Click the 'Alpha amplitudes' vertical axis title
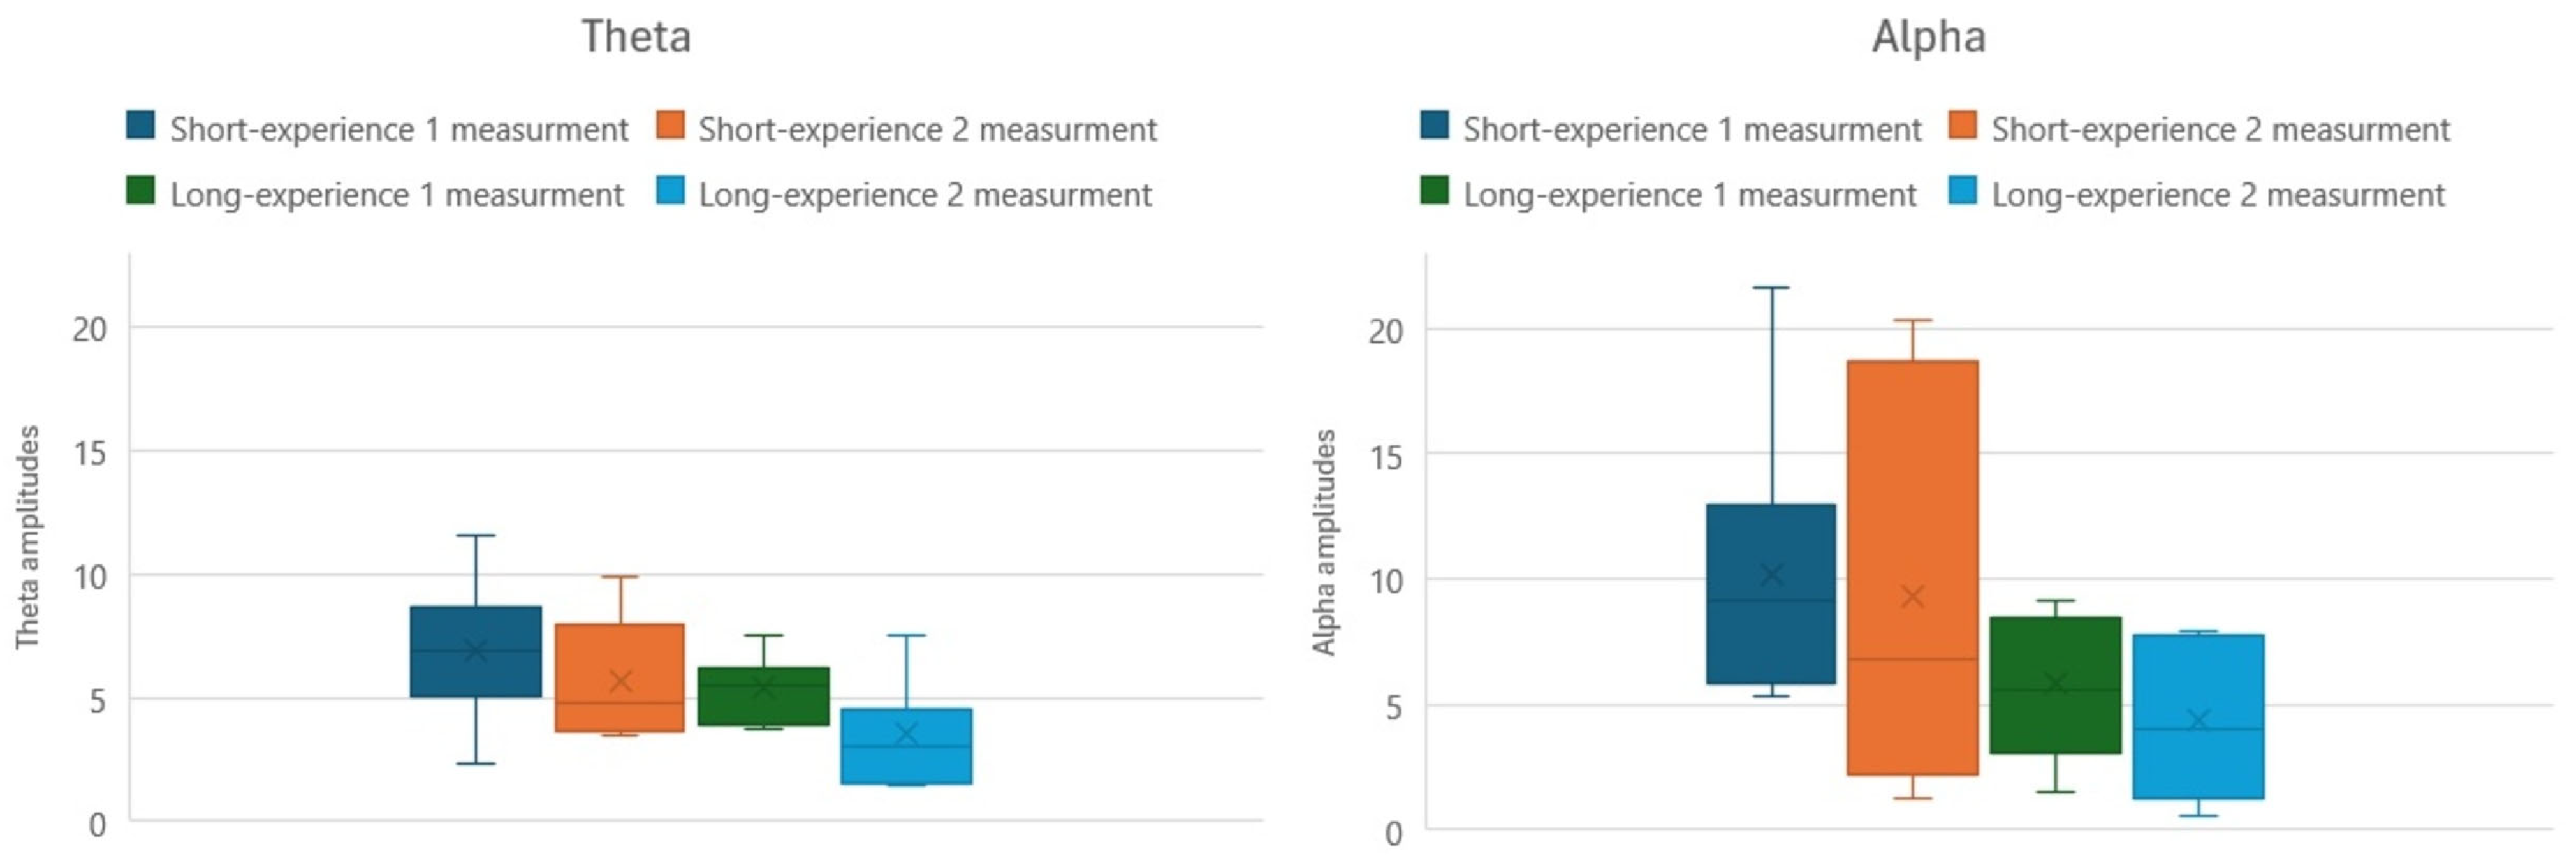 [x=1324, y=542]
